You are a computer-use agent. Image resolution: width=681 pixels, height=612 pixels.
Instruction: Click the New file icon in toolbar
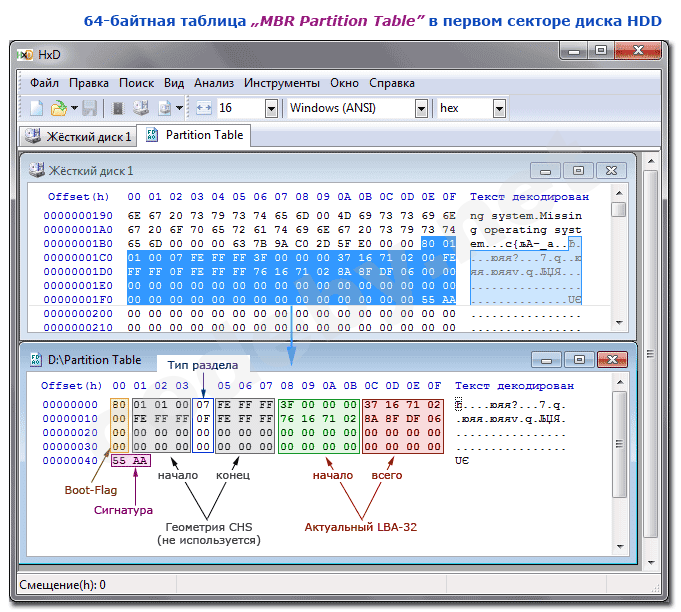(35, 108)
